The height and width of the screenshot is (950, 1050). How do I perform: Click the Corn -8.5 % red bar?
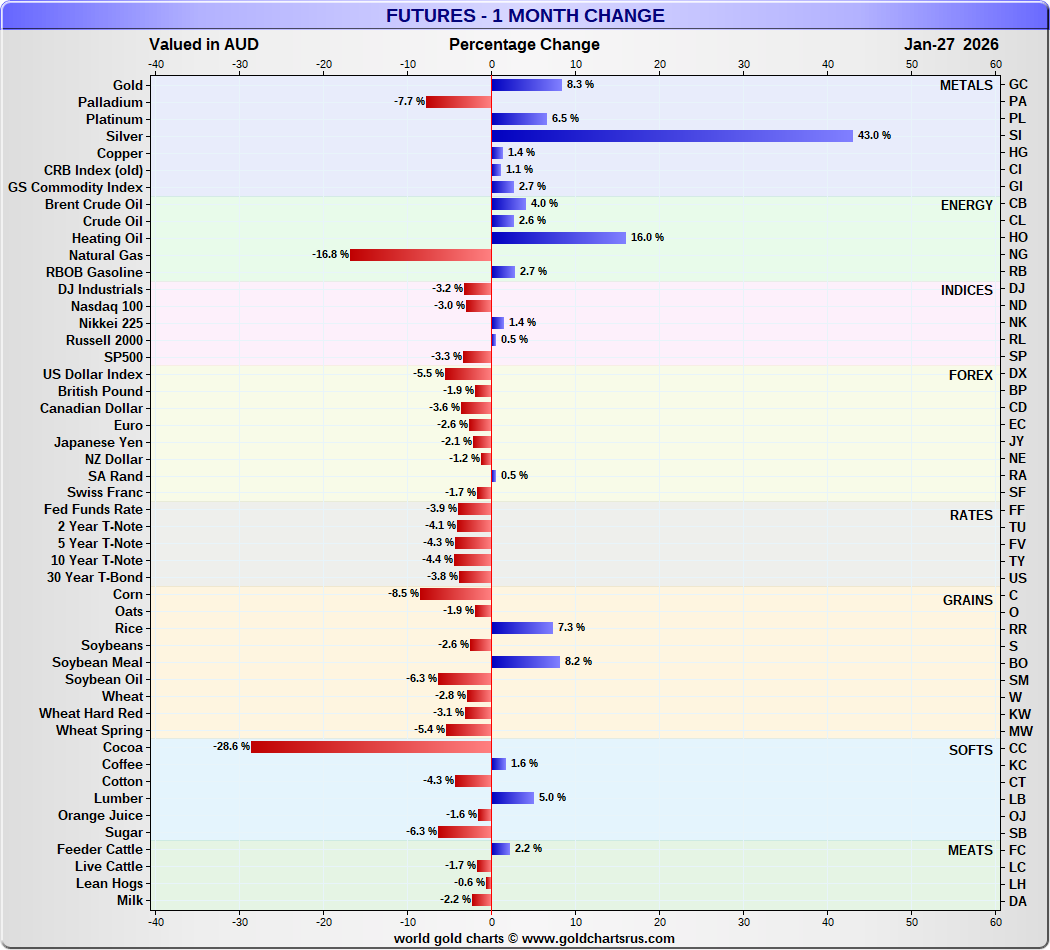click(x=455, y=595)
